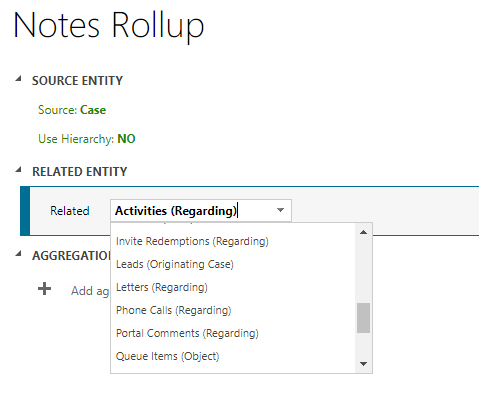Image resolution: width=479 pixels, height=402 pixels.
Task: Click the Source Entity section heading
Action: coord(77,81)
